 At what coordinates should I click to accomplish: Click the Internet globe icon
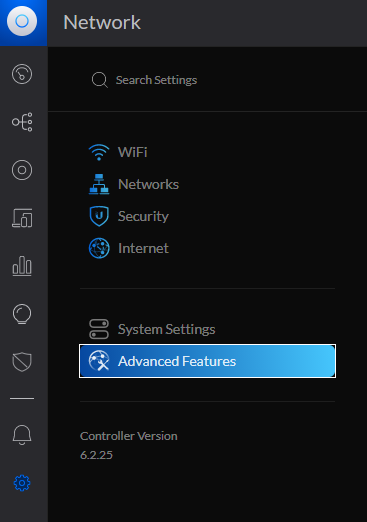tap(99, 248)
